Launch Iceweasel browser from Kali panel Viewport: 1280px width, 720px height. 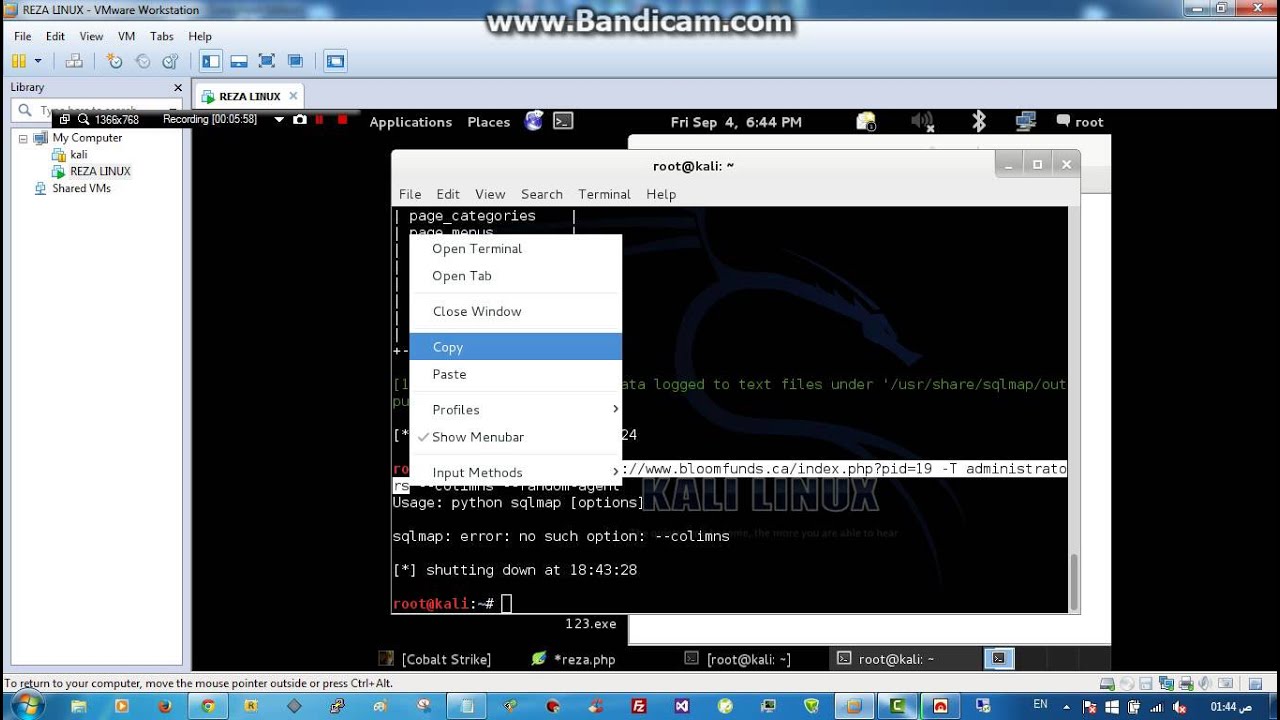[534, 121]
